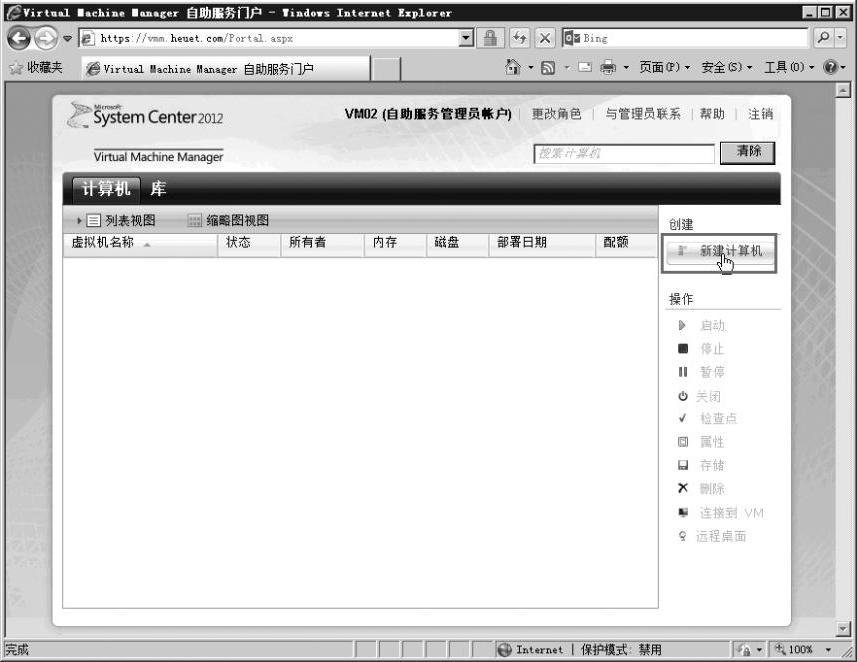
Task: Expand the Print dropdown arrow
Action: [626, 67]
